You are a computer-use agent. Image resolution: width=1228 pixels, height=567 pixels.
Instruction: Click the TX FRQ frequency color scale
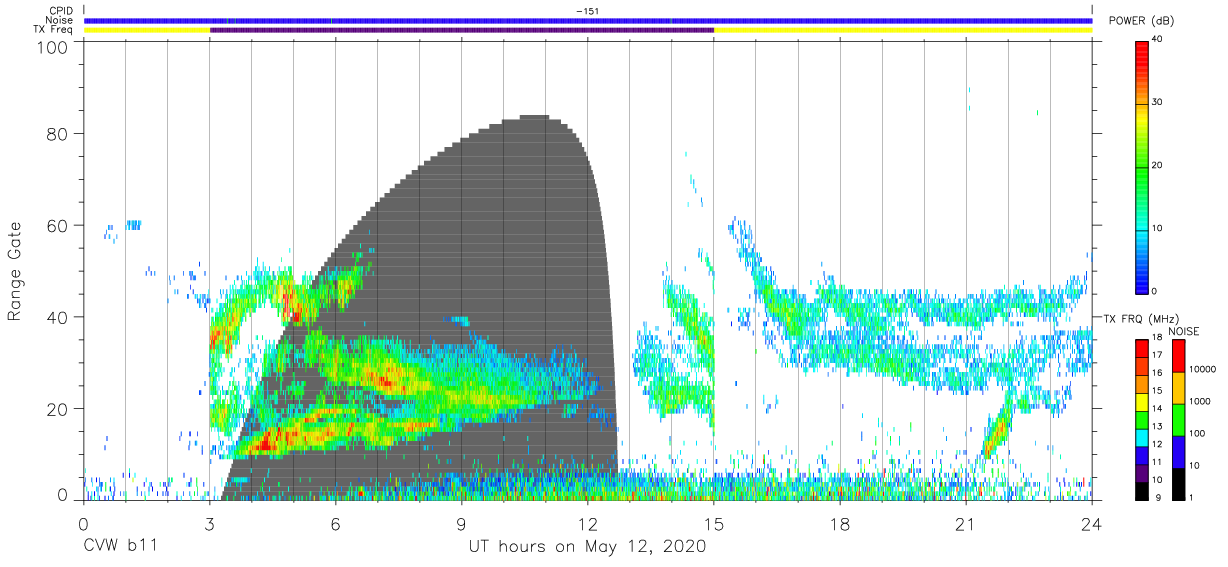(1141, 418)
